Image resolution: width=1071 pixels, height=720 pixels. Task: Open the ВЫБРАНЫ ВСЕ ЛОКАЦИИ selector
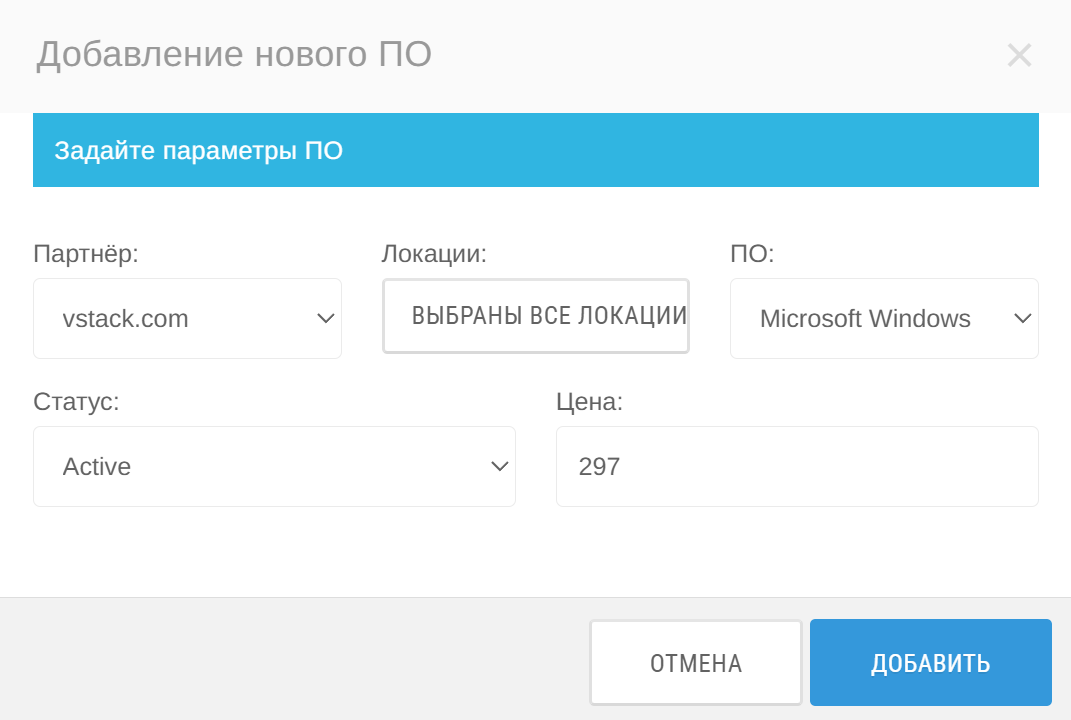tap(536, 316)
